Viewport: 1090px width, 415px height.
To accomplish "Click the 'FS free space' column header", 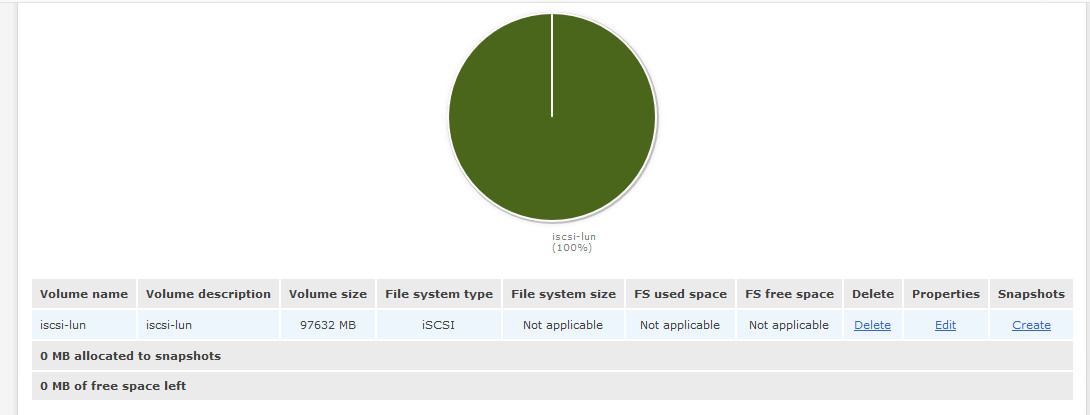I will point(790,294).
